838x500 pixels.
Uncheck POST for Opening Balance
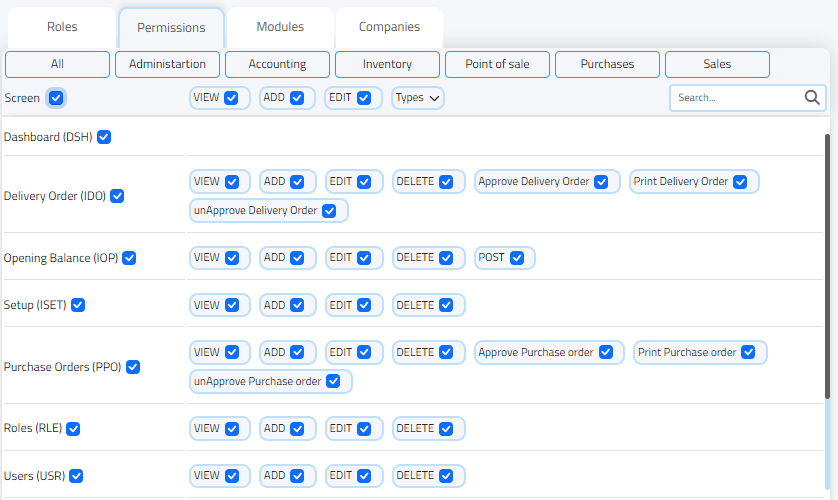tap(517, 258)
